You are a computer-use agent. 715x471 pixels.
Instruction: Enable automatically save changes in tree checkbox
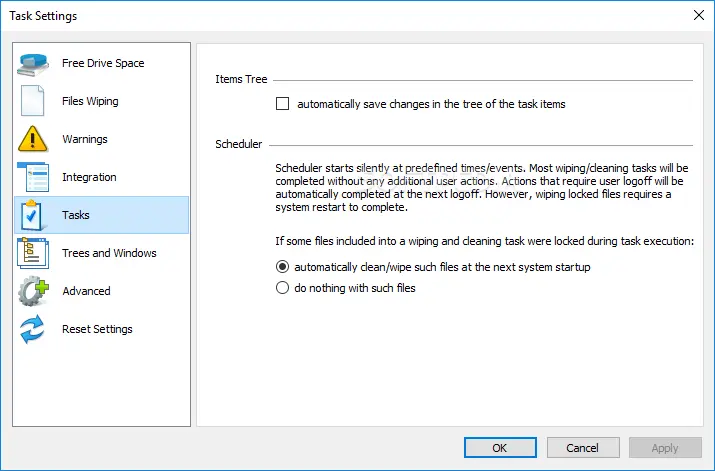pyautogui.click(x=282, y=104)
